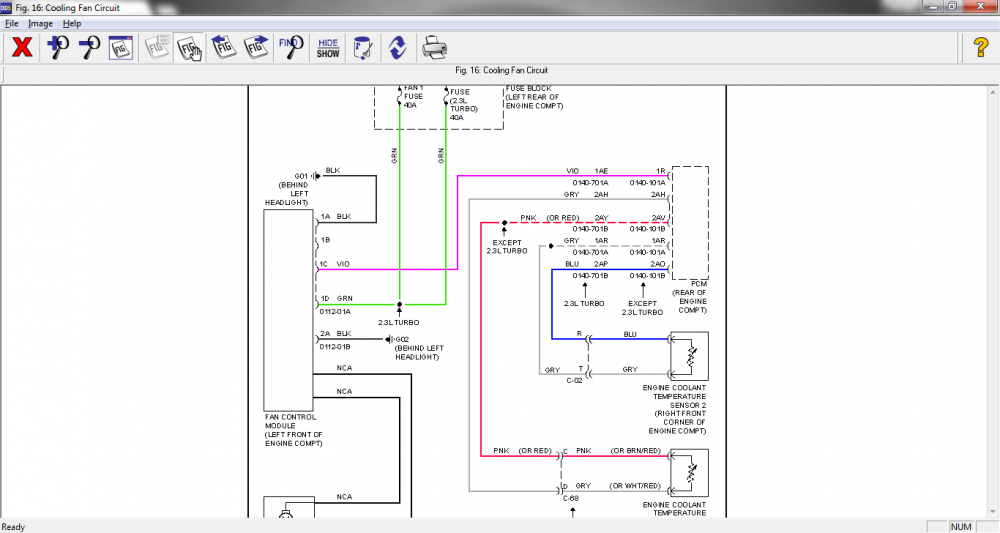Open the Image menu
Viewport: 1000px width, 533px height.
click(x=40, y=24)
